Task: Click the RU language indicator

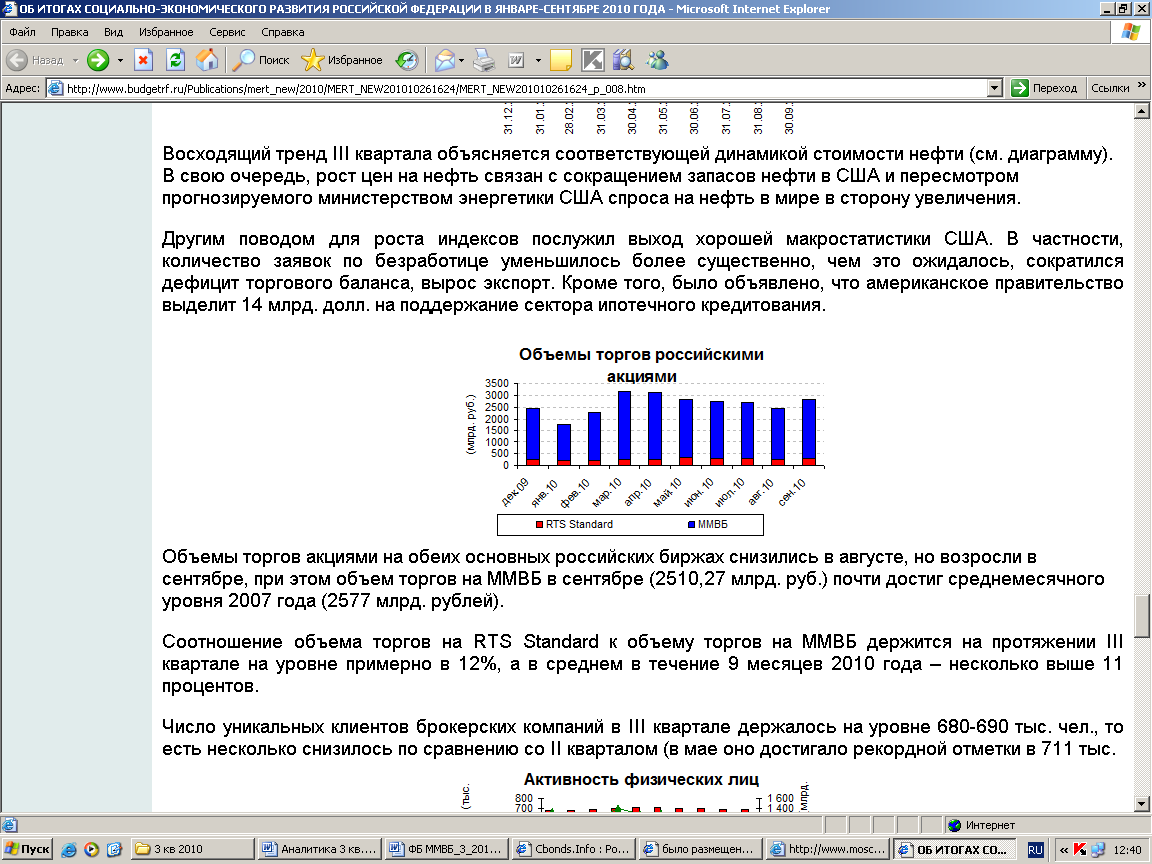Action: pyautogui.click(x=1034, y=849)
